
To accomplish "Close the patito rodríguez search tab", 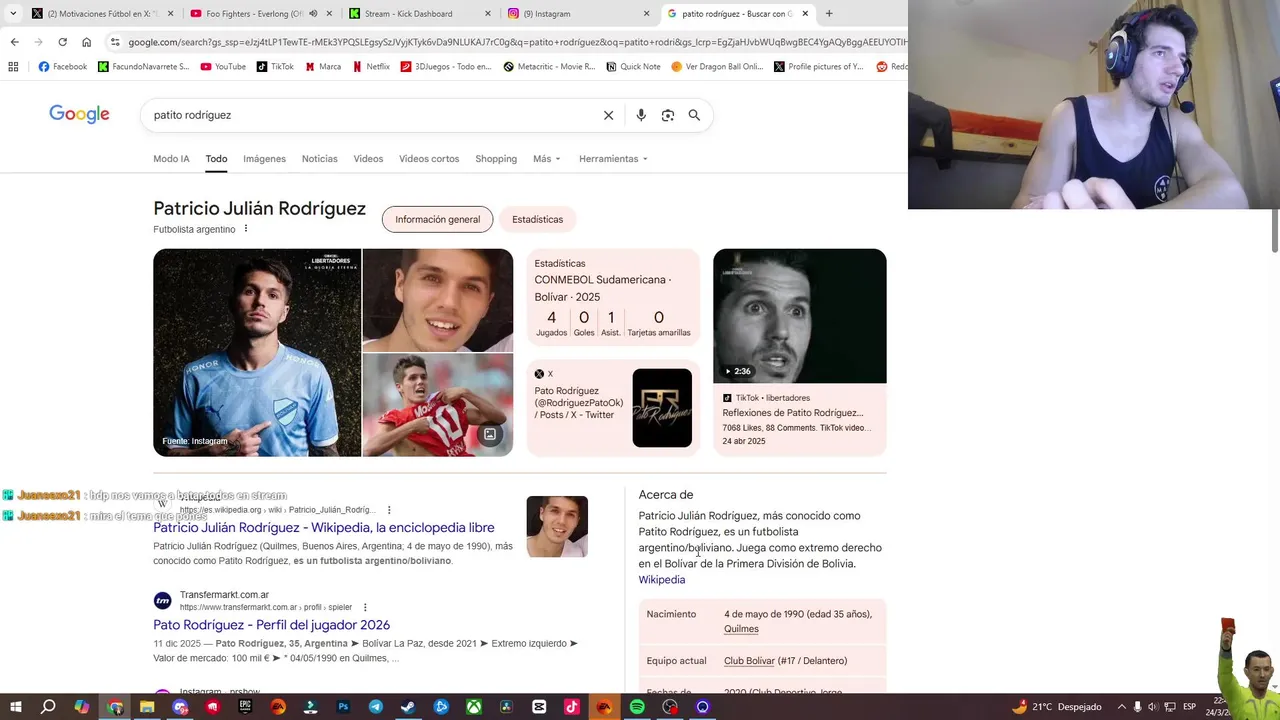I will click(805, 14).
